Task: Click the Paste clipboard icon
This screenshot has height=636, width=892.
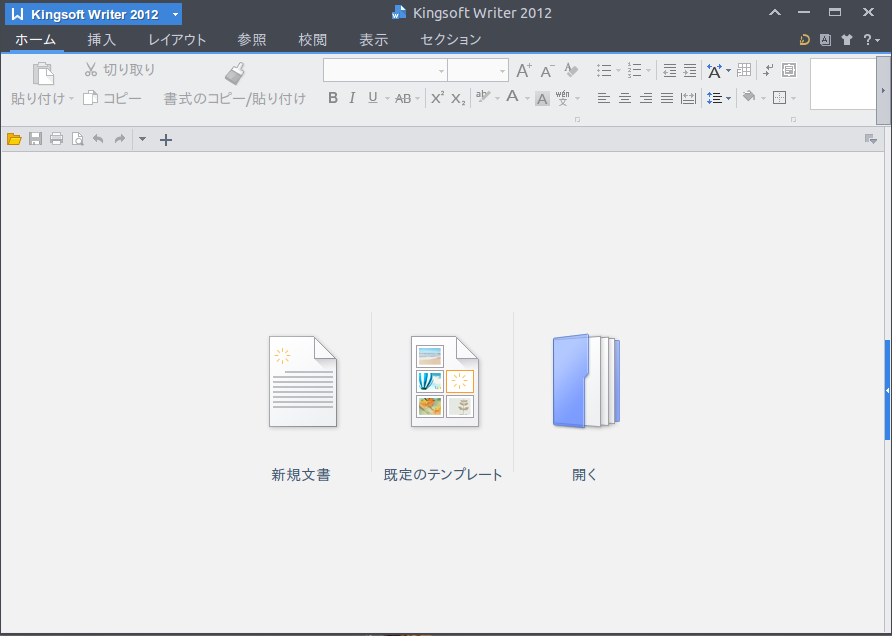Action: click(43, 74)
